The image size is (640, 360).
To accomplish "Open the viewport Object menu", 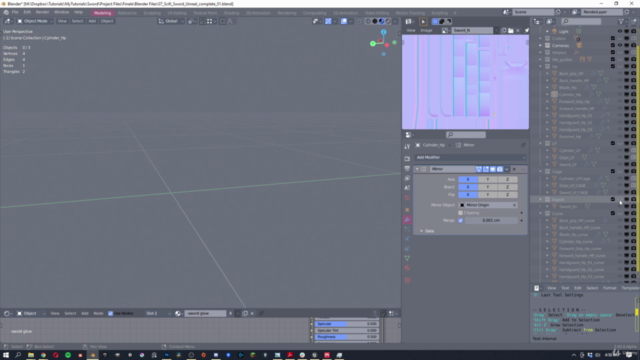I will click(x=107, y=21).
